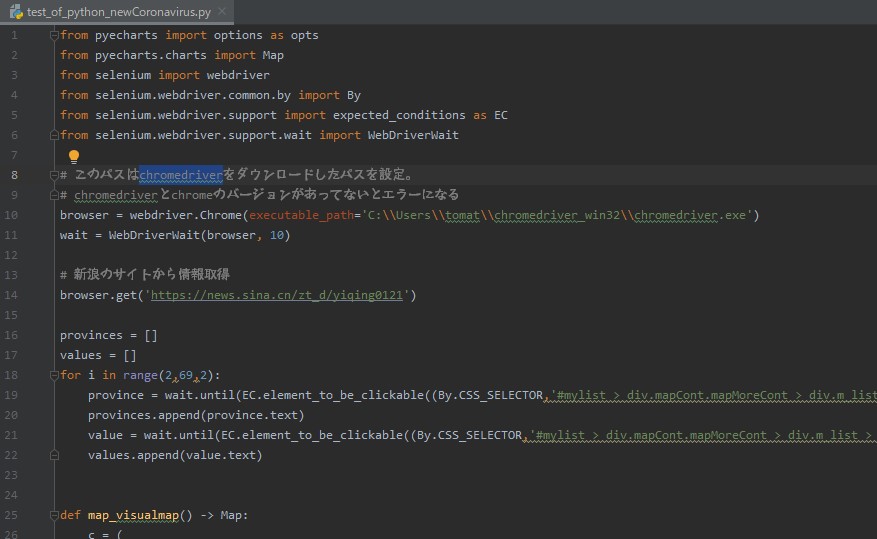Viewport: 877px width, 539px height.
Task: Collapse the for loop at line 18
Action: (54, 375)
